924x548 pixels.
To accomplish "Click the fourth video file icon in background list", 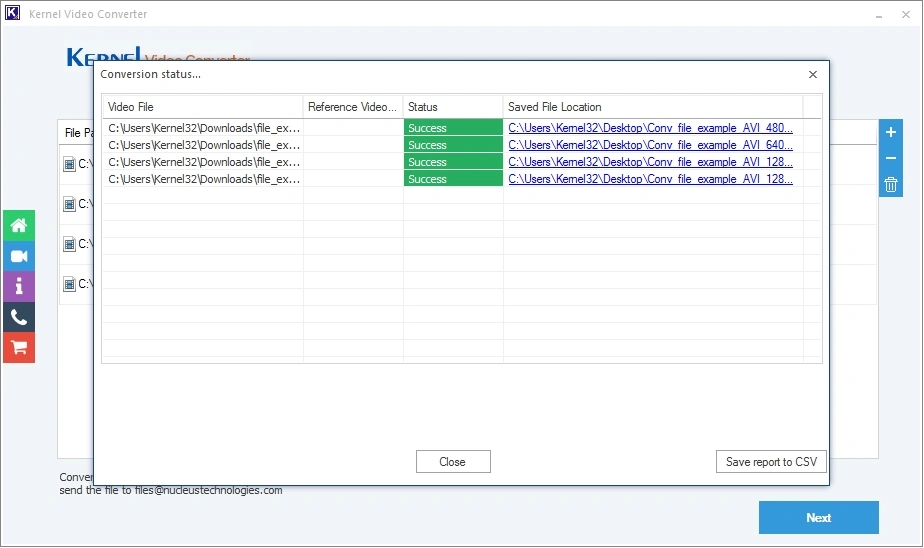I will 70,284.
